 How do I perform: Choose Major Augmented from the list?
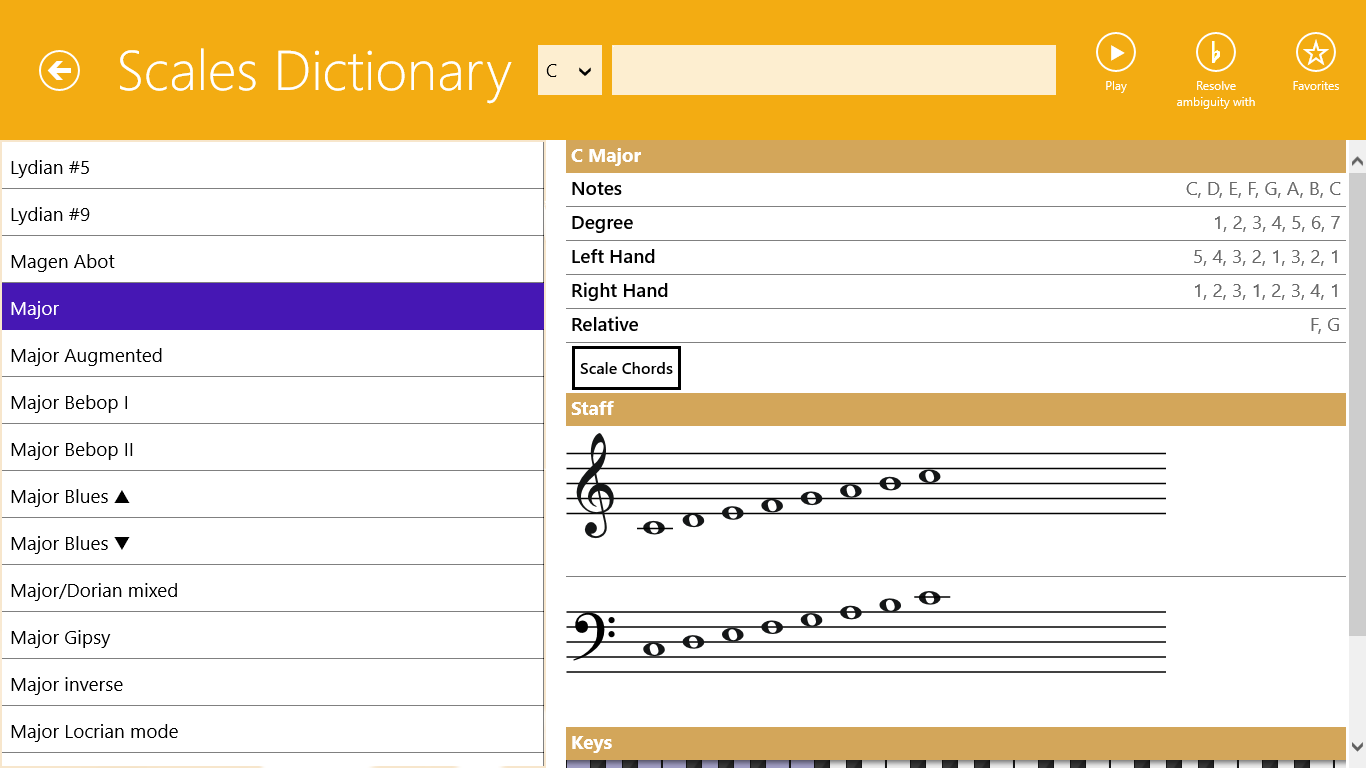tap(272, 355)
